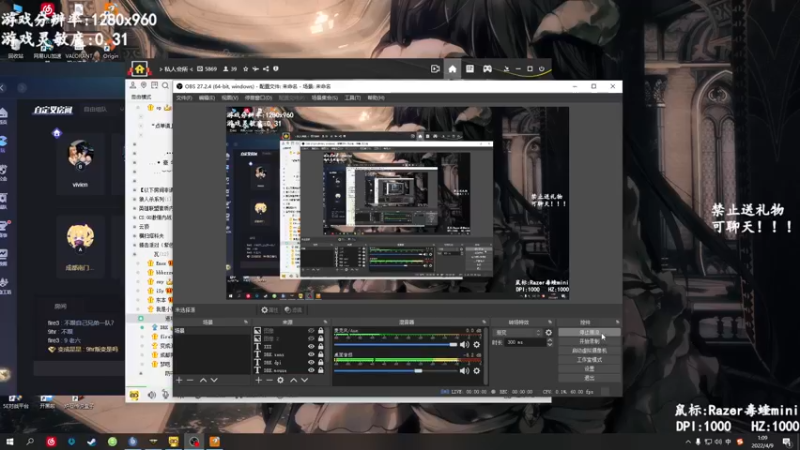Click YY speaker icon at panel bottom

click(152, 394)
